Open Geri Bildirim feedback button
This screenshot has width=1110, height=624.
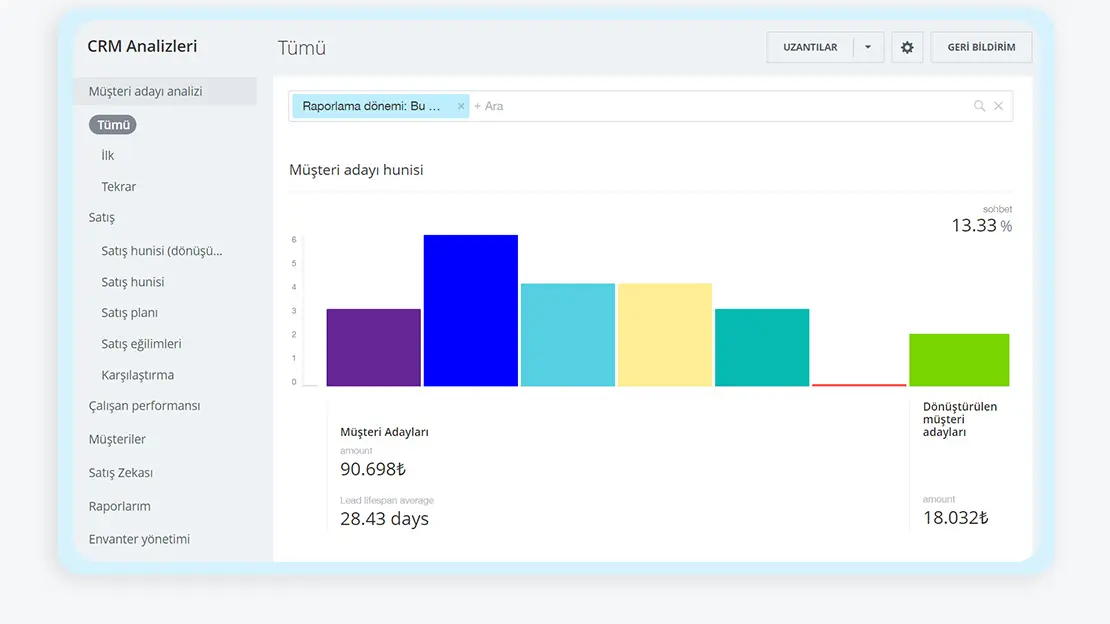pyautogui.click(x=981, y=47)
